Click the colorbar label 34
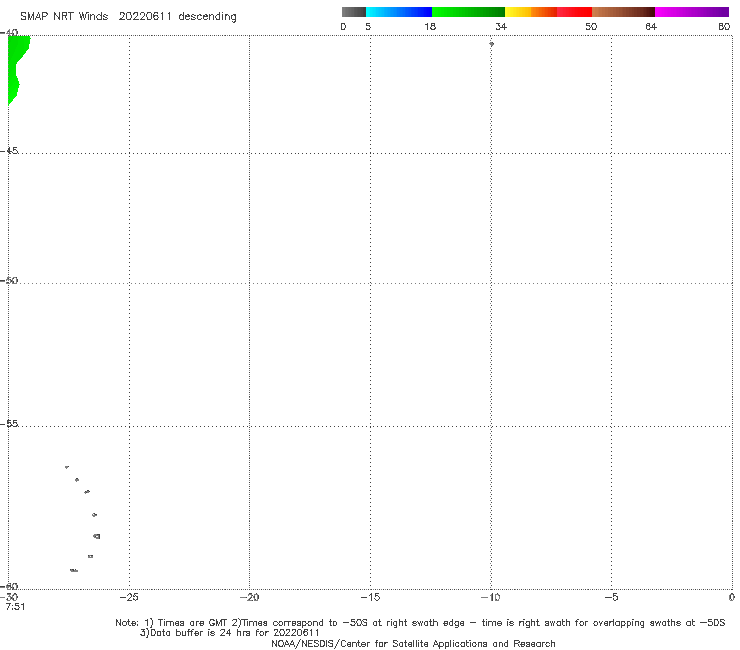This screenshot has height=650, width=740. tap(501, 26)
